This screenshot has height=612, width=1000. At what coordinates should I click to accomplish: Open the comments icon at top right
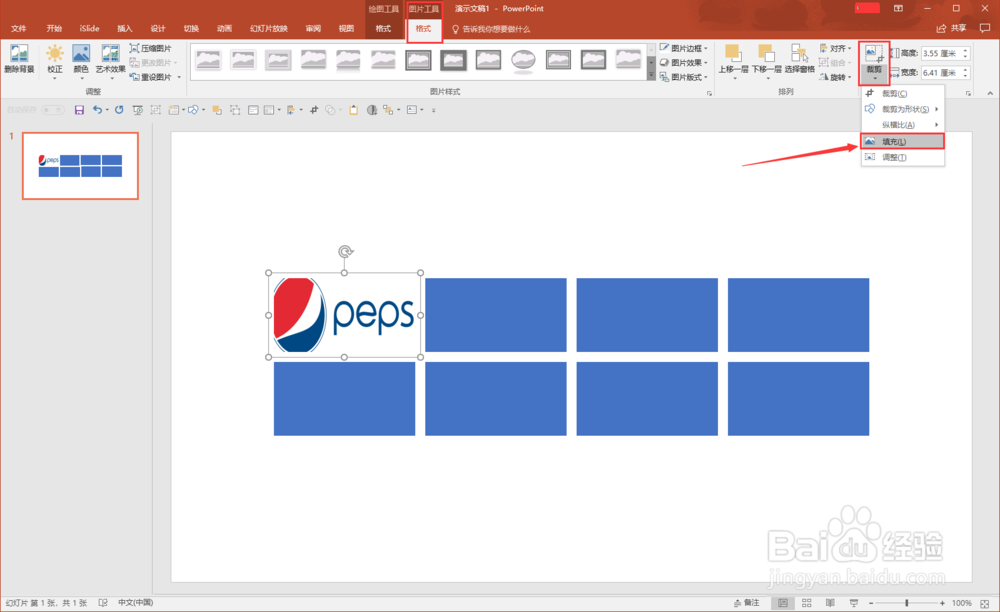point(985,28)
